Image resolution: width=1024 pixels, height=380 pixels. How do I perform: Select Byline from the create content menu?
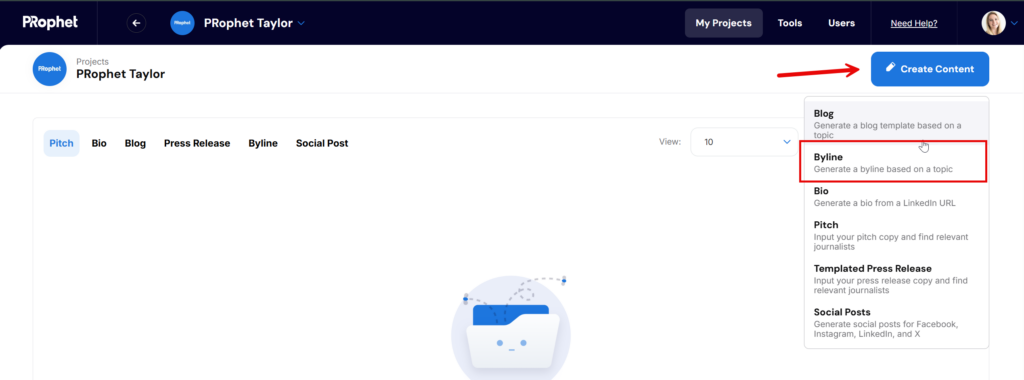tap(893, 163)
